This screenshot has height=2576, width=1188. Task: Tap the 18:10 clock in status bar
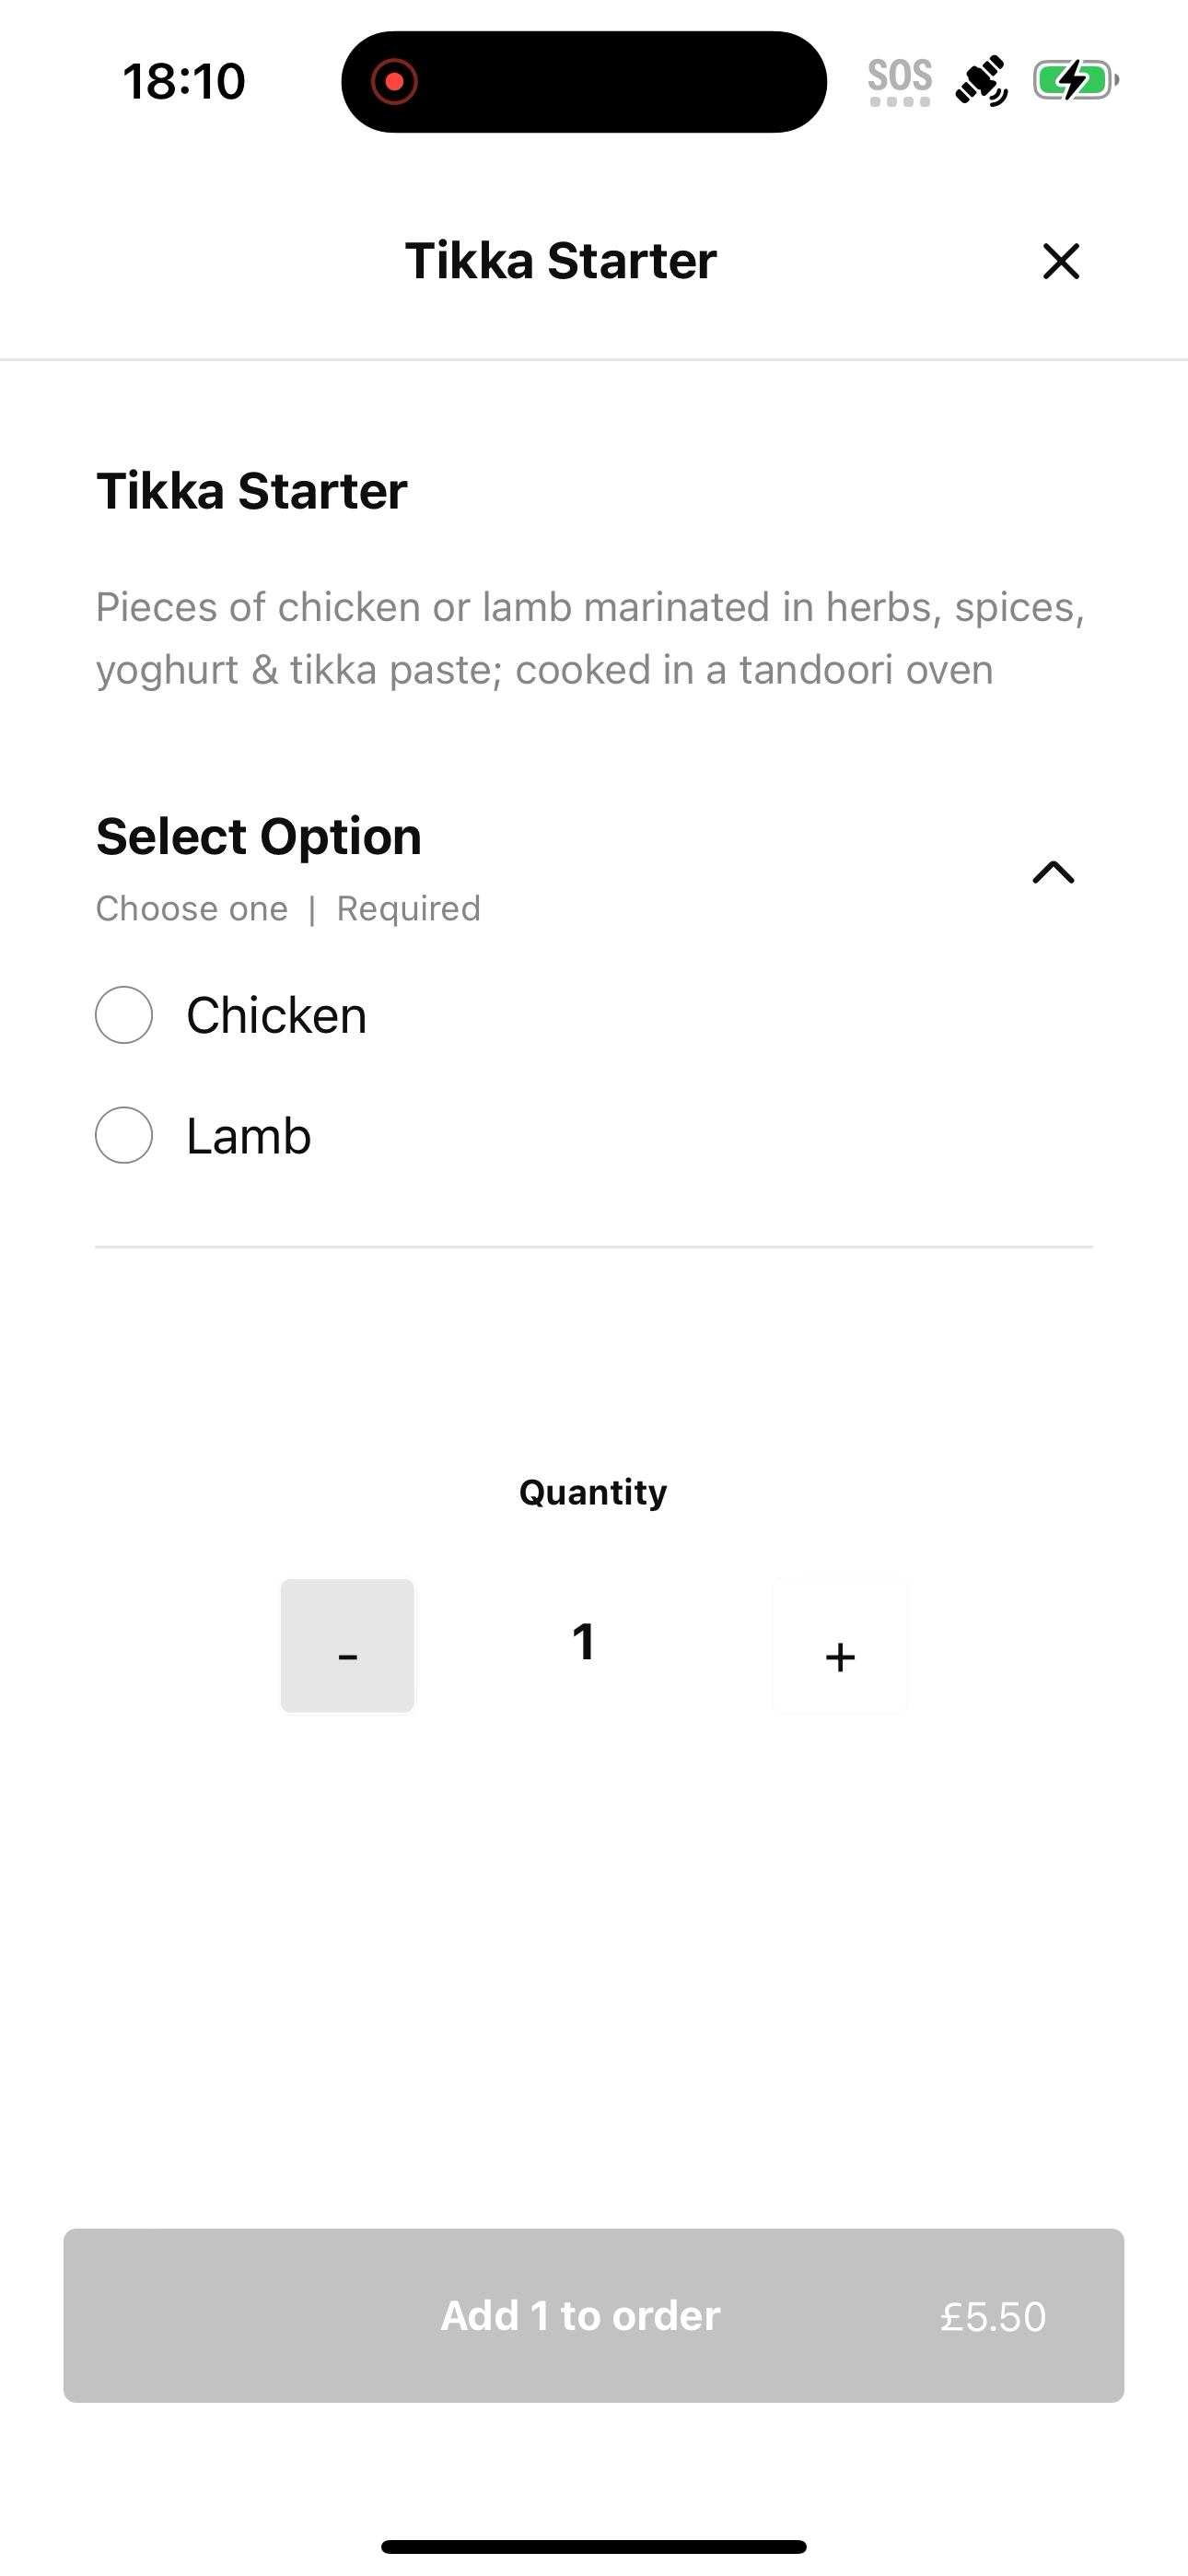click(184, 81)
